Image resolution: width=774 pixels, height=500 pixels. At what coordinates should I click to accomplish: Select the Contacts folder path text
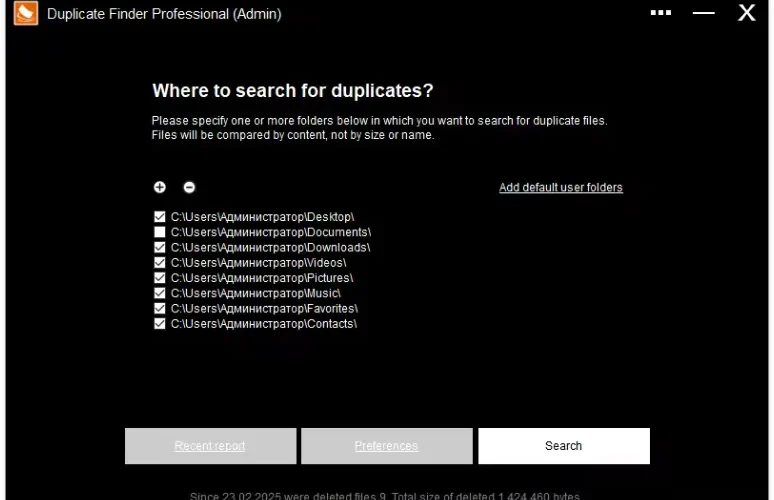pos(264,324)
